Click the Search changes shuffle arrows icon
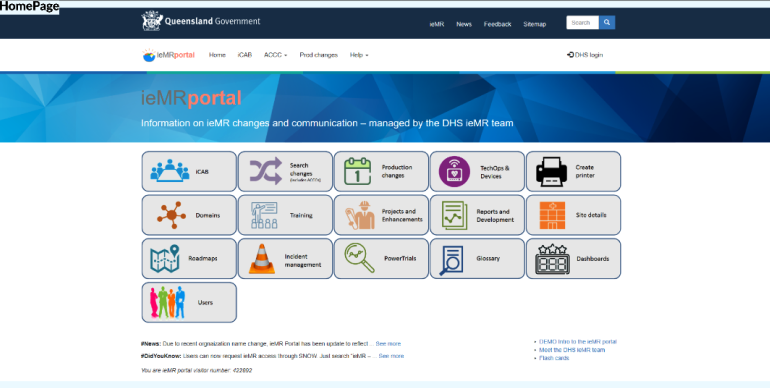The image size is (770, 388). 266,171
